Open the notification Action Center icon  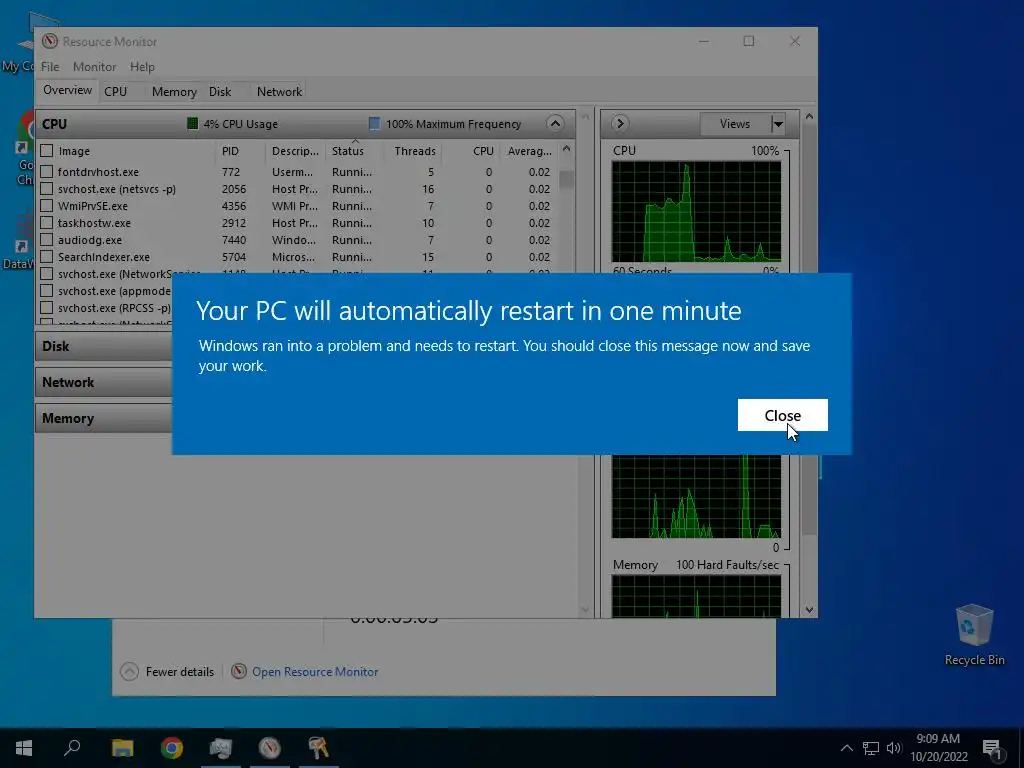(993, 749)
